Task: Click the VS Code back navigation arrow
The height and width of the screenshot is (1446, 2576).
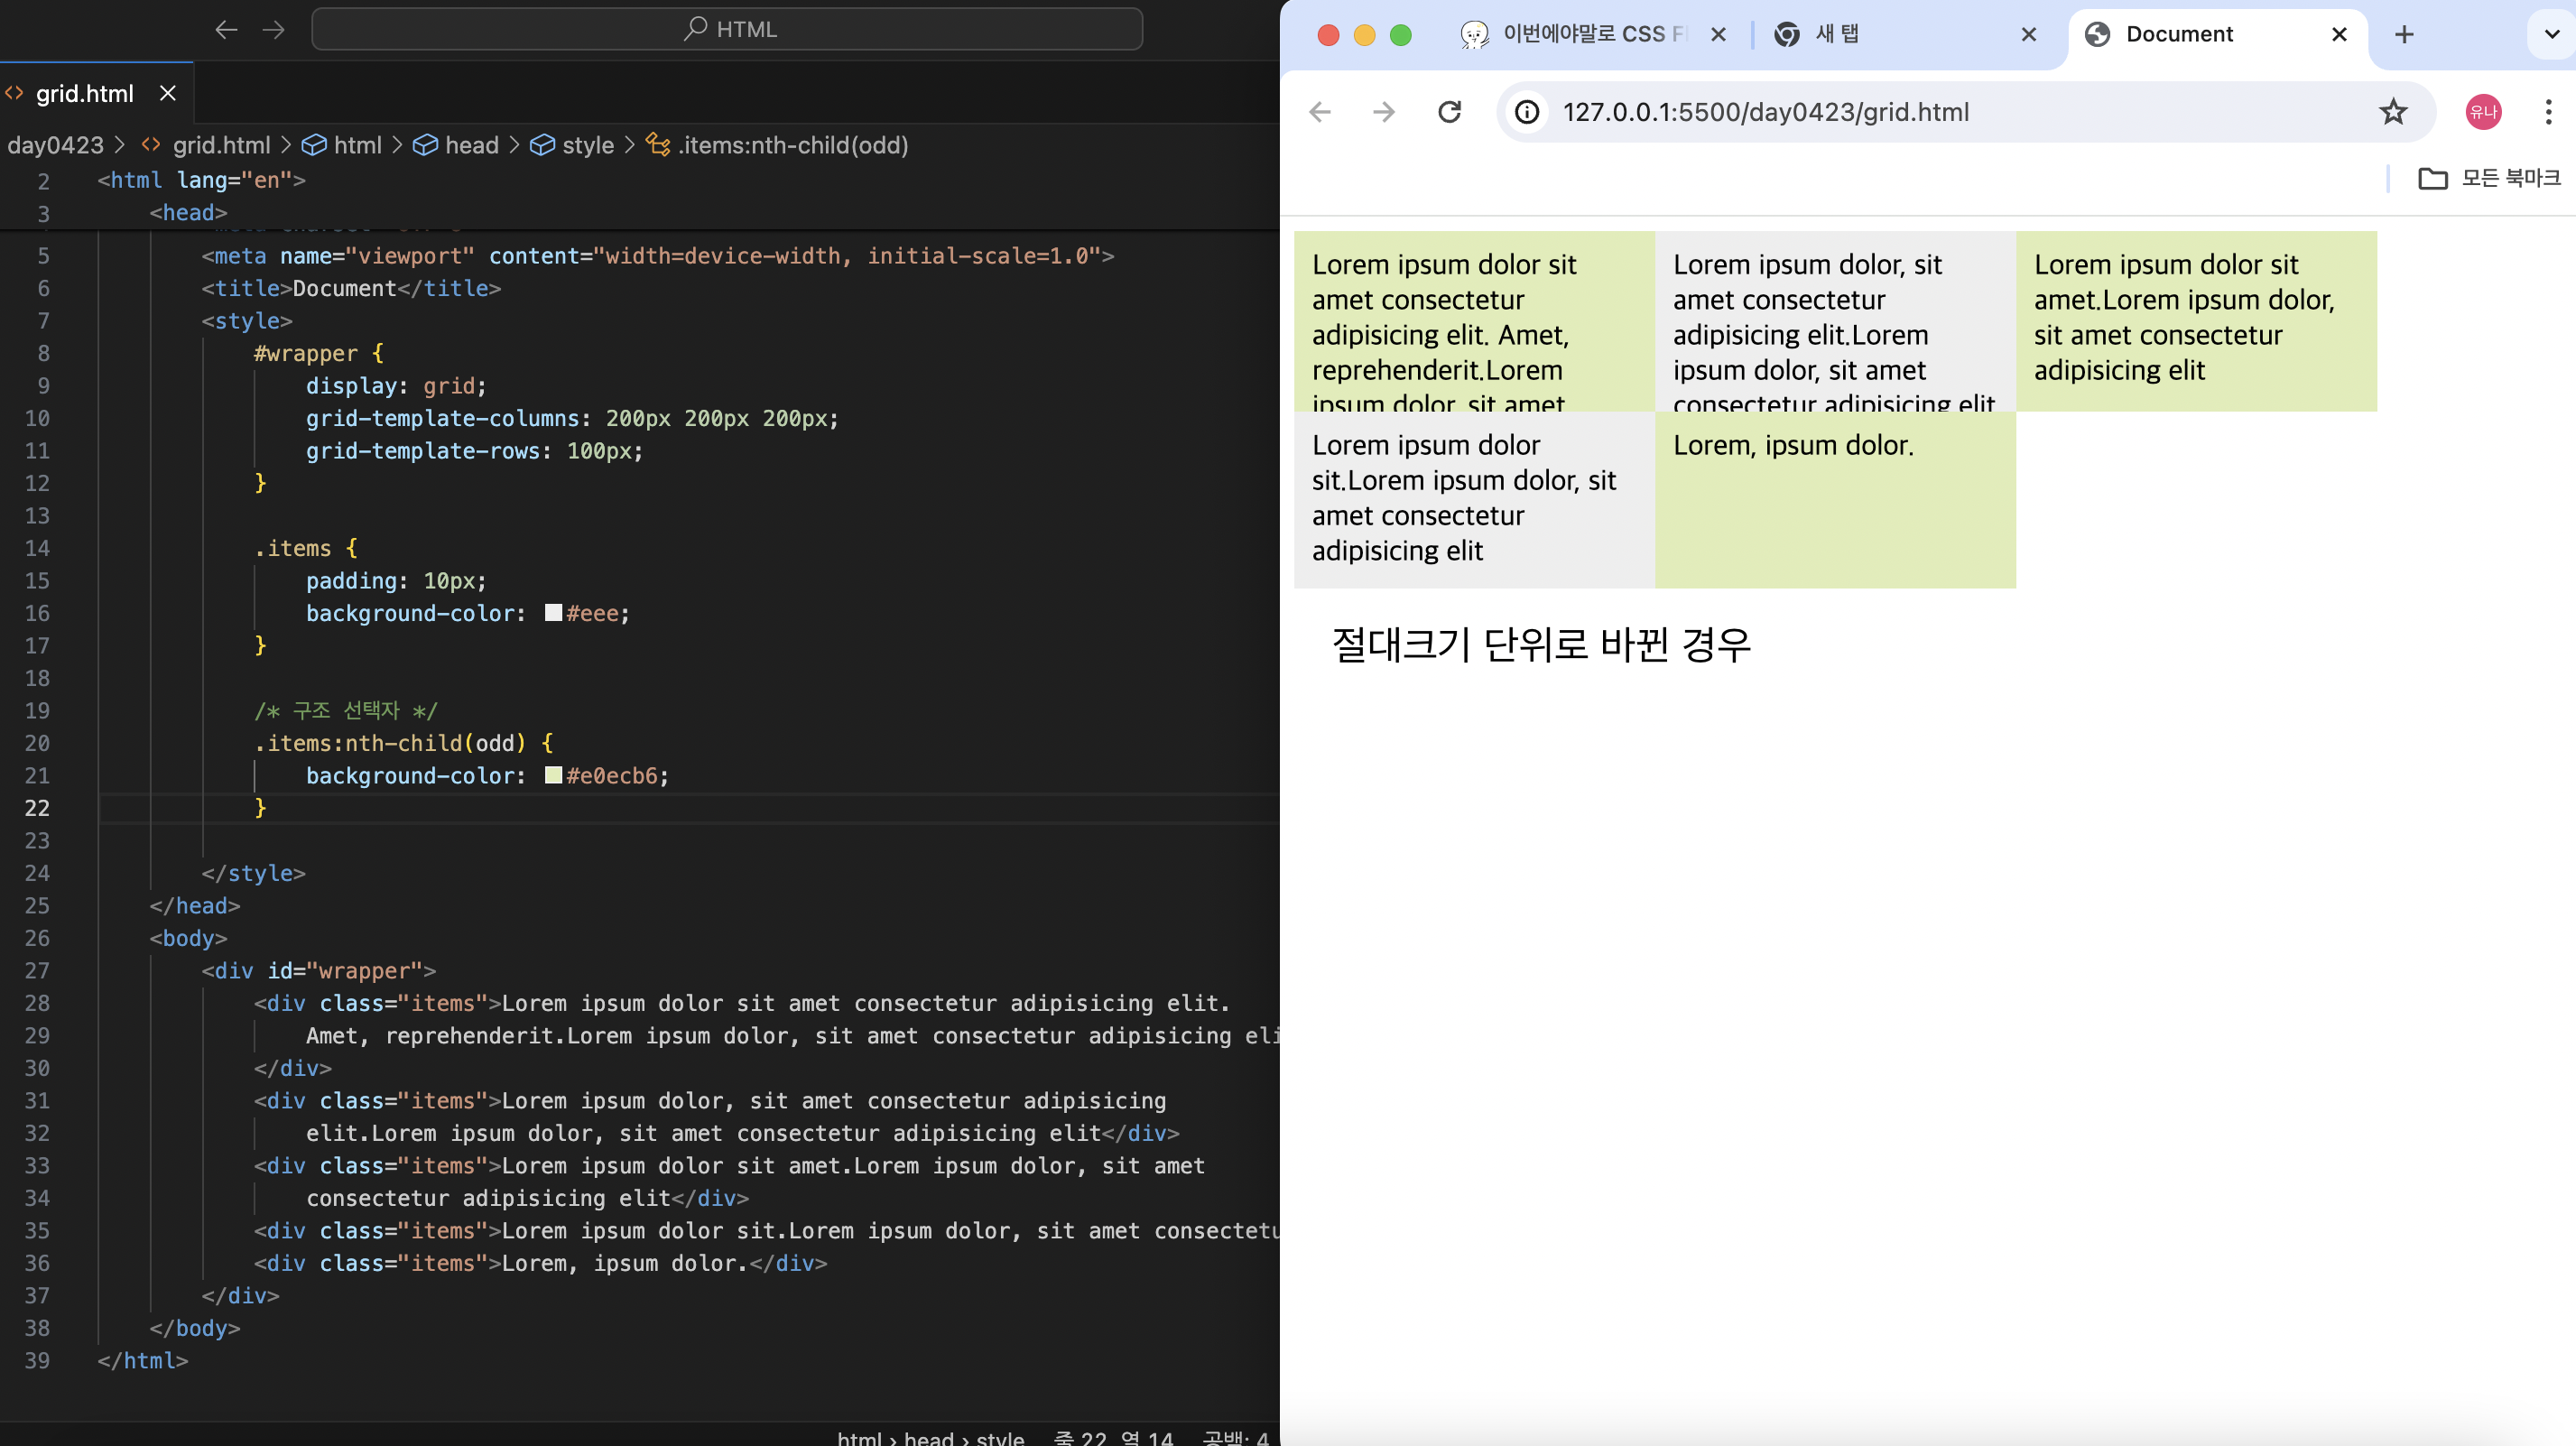Action: point(226,29)
